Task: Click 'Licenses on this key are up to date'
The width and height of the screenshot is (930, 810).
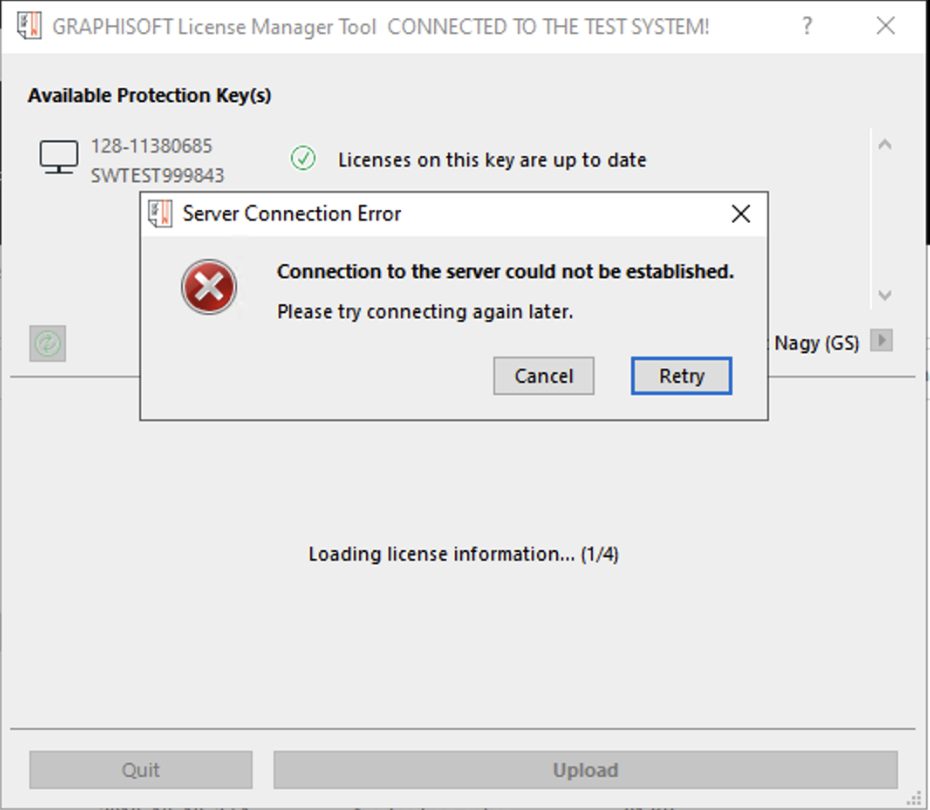Action: click(492, 160)
